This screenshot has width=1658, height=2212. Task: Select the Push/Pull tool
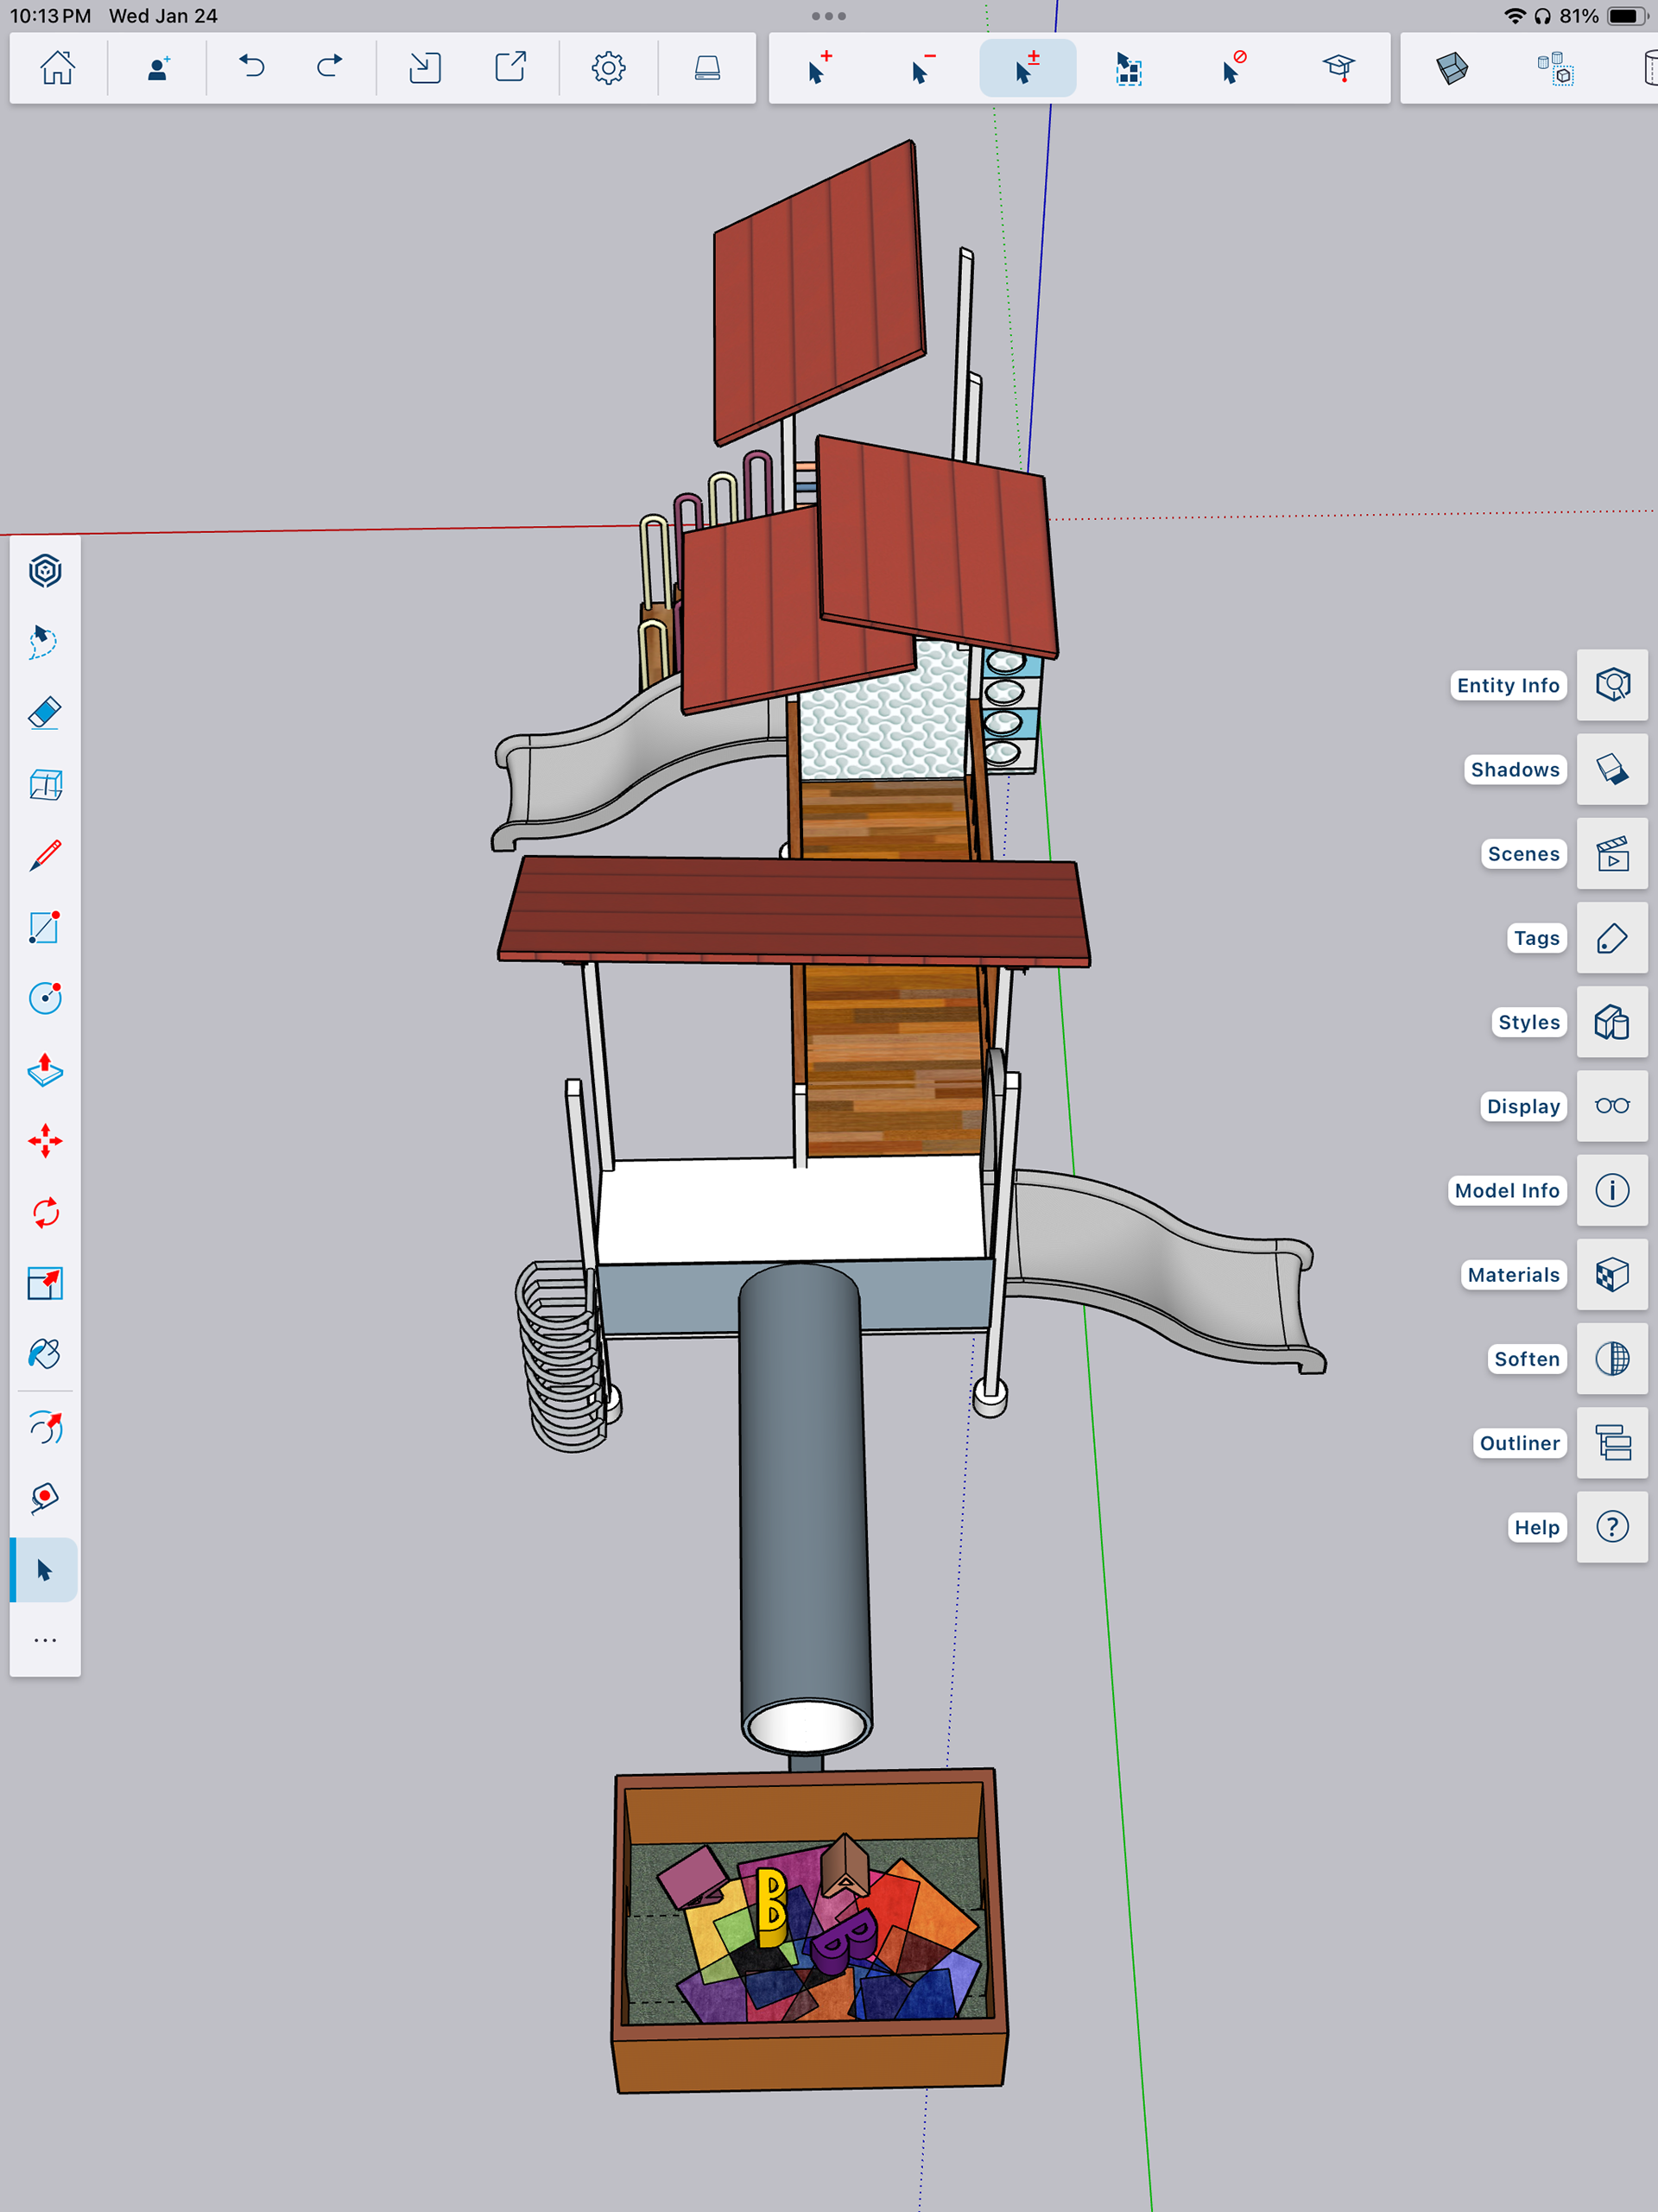click(x=45, y=1070)
